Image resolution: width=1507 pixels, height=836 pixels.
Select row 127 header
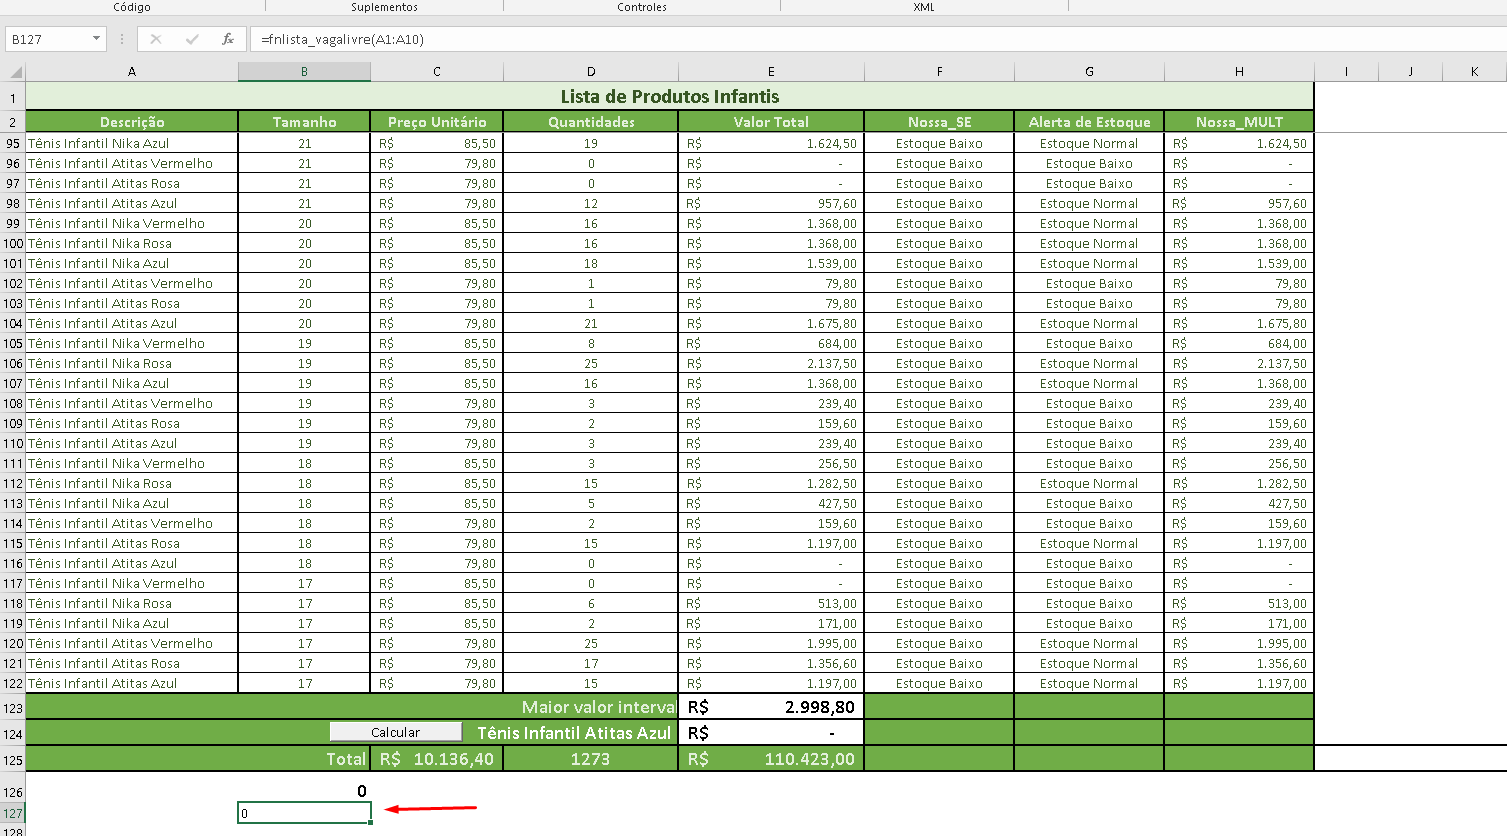(13, 813)
